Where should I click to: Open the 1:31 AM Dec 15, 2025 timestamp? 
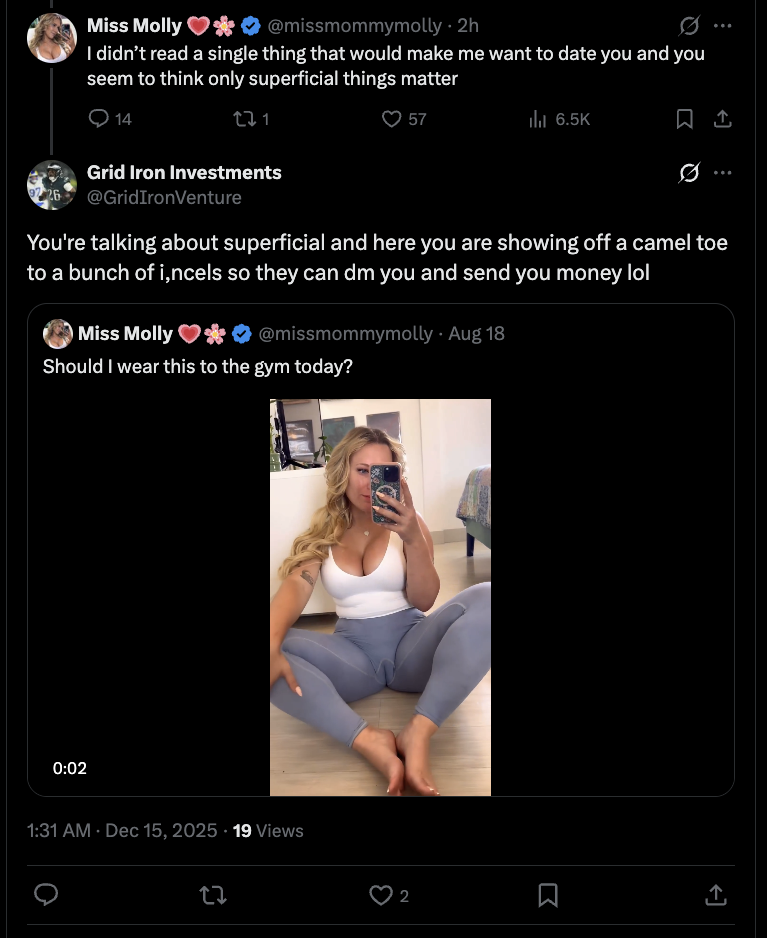coord(121,830)
